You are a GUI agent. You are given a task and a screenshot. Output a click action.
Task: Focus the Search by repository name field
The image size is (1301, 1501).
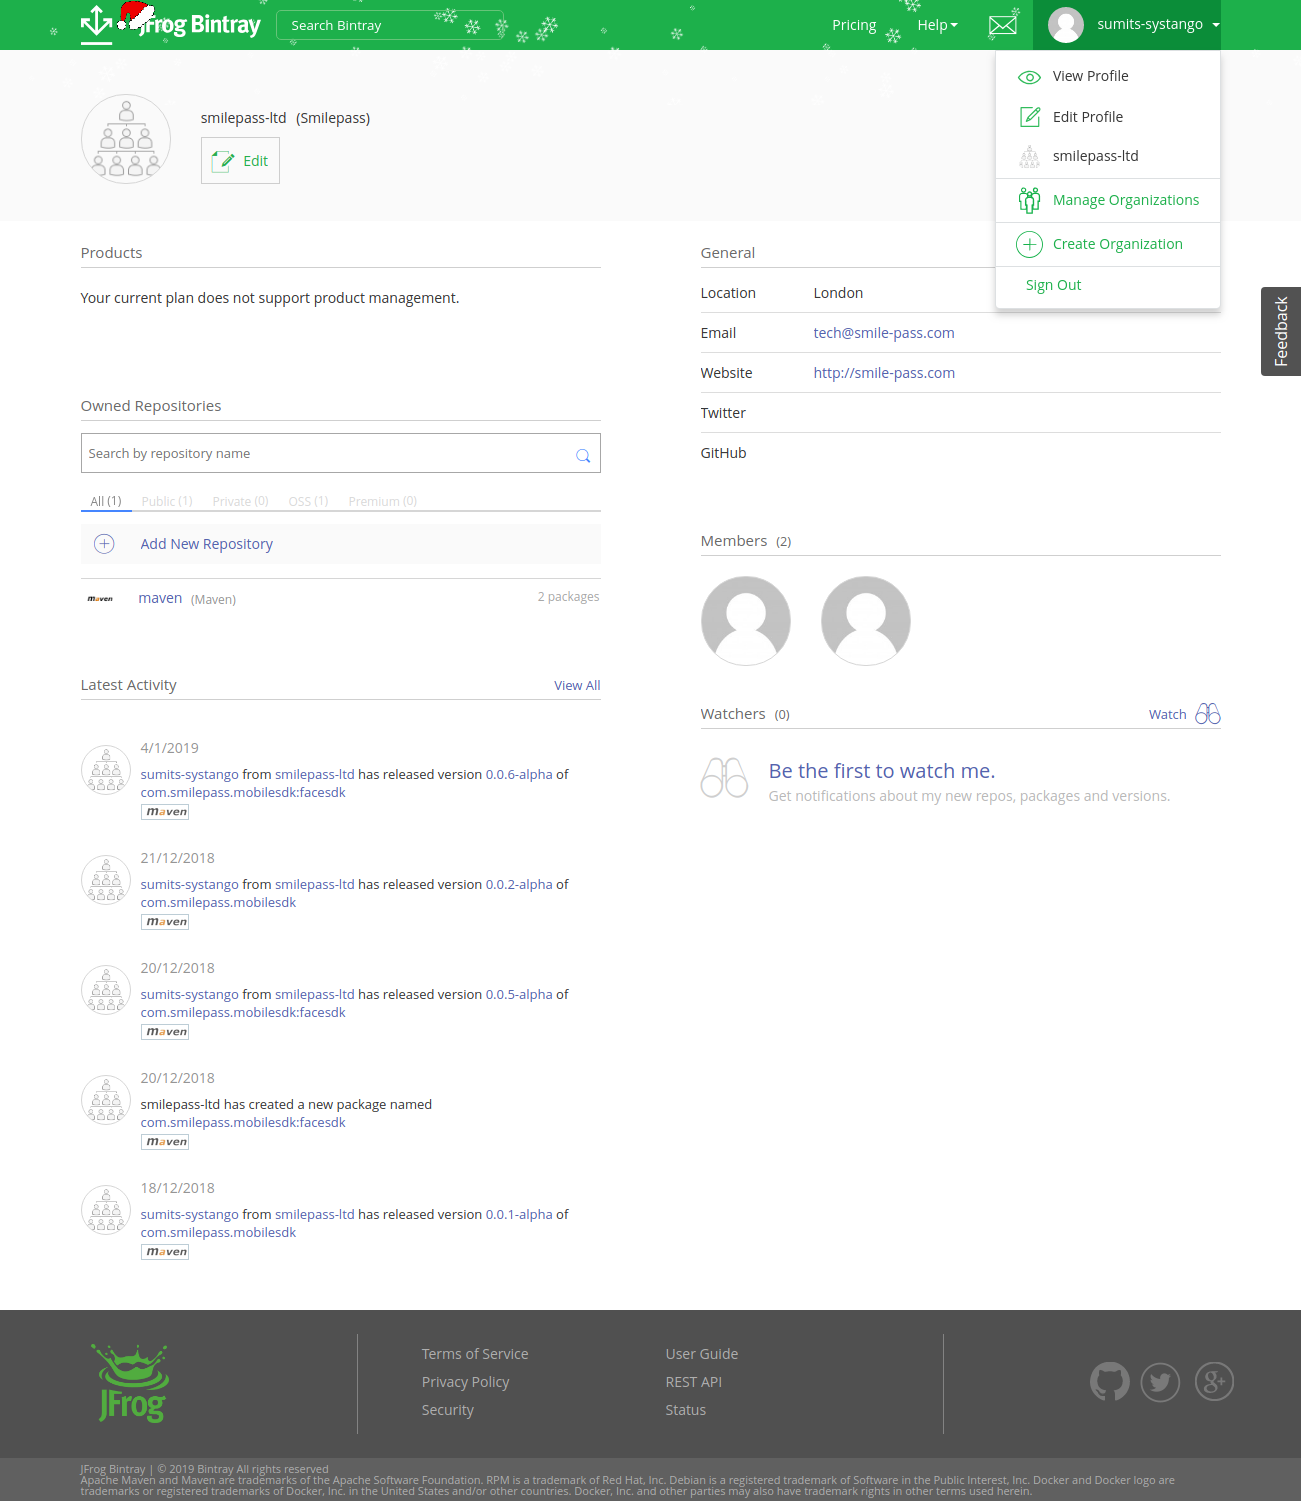pos(341,453)
